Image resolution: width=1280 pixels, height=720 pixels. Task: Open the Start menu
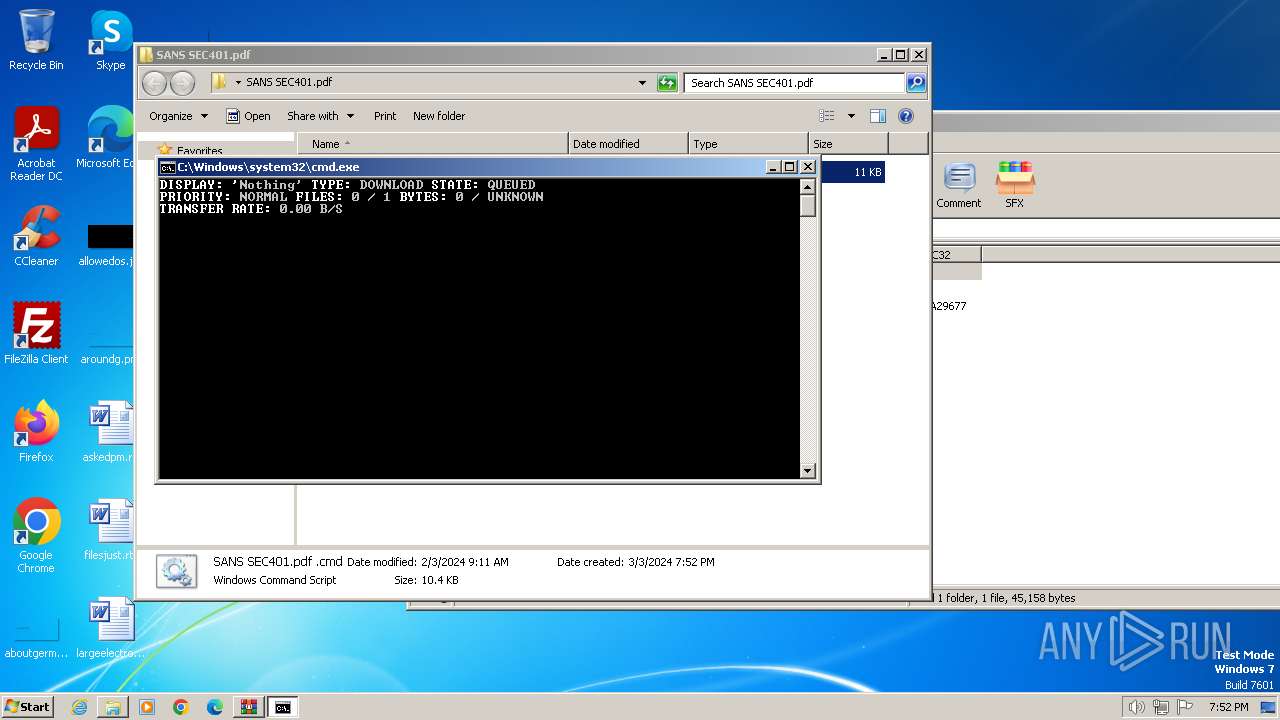pos(27,707)
